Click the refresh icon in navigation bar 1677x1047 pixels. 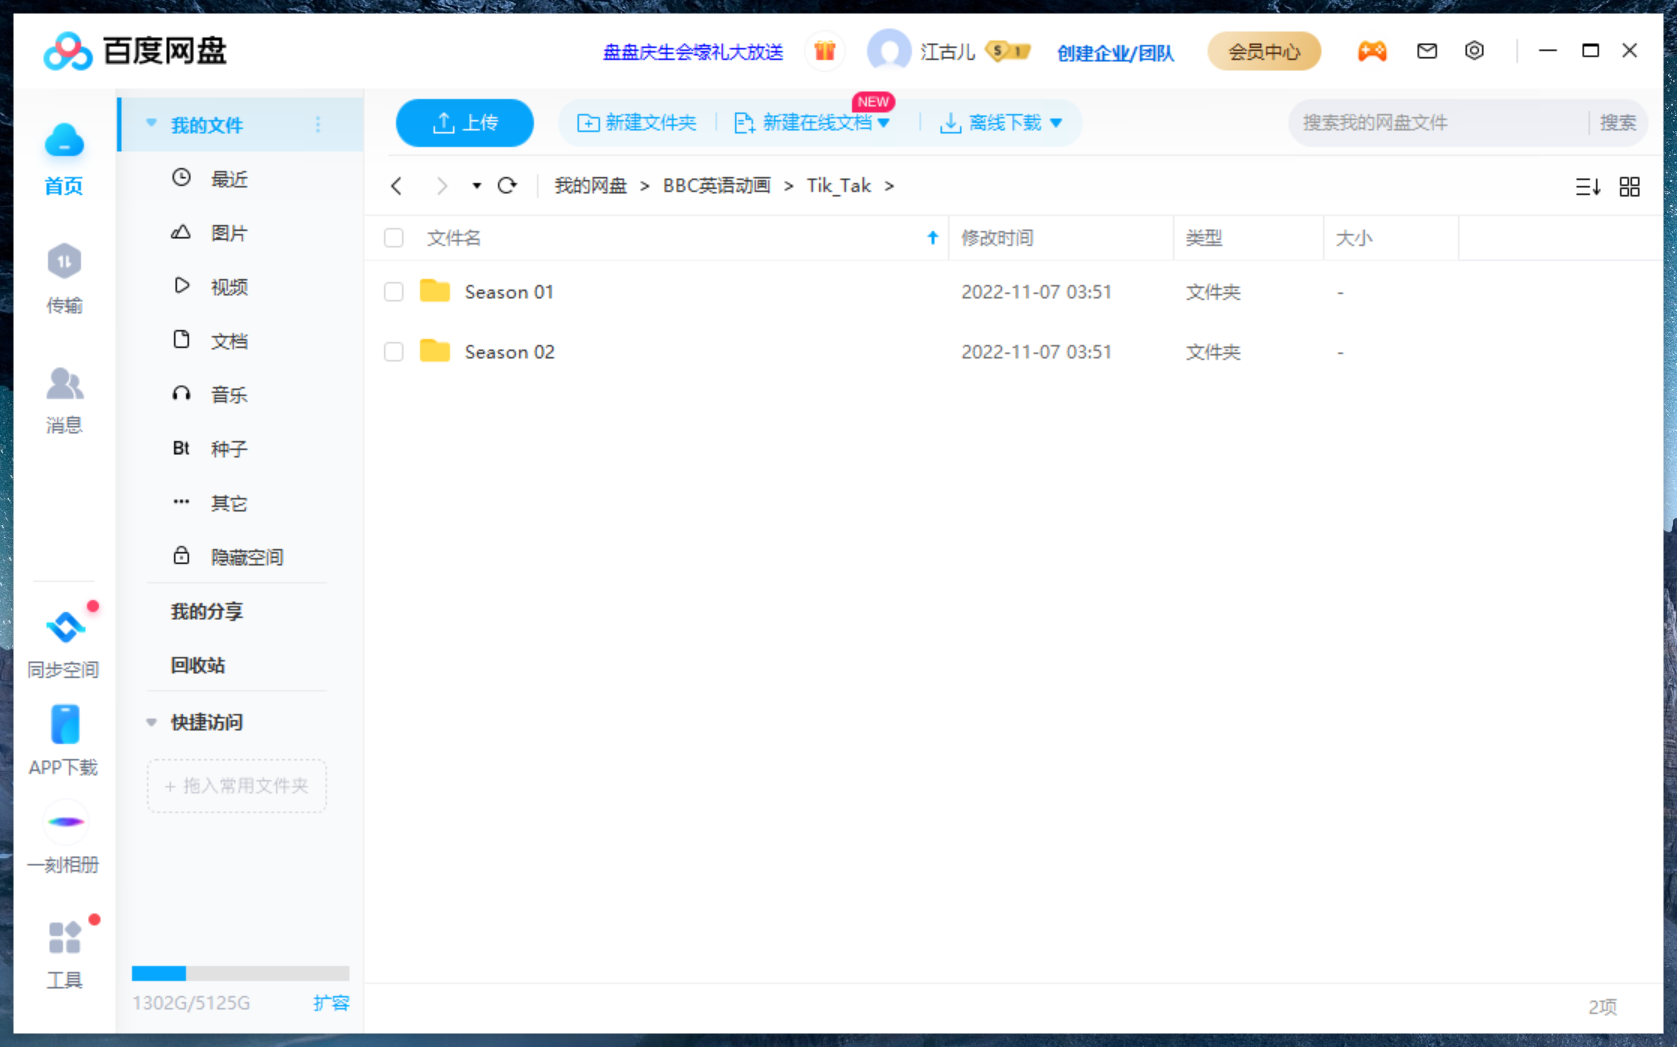click(x=507, y=186)
